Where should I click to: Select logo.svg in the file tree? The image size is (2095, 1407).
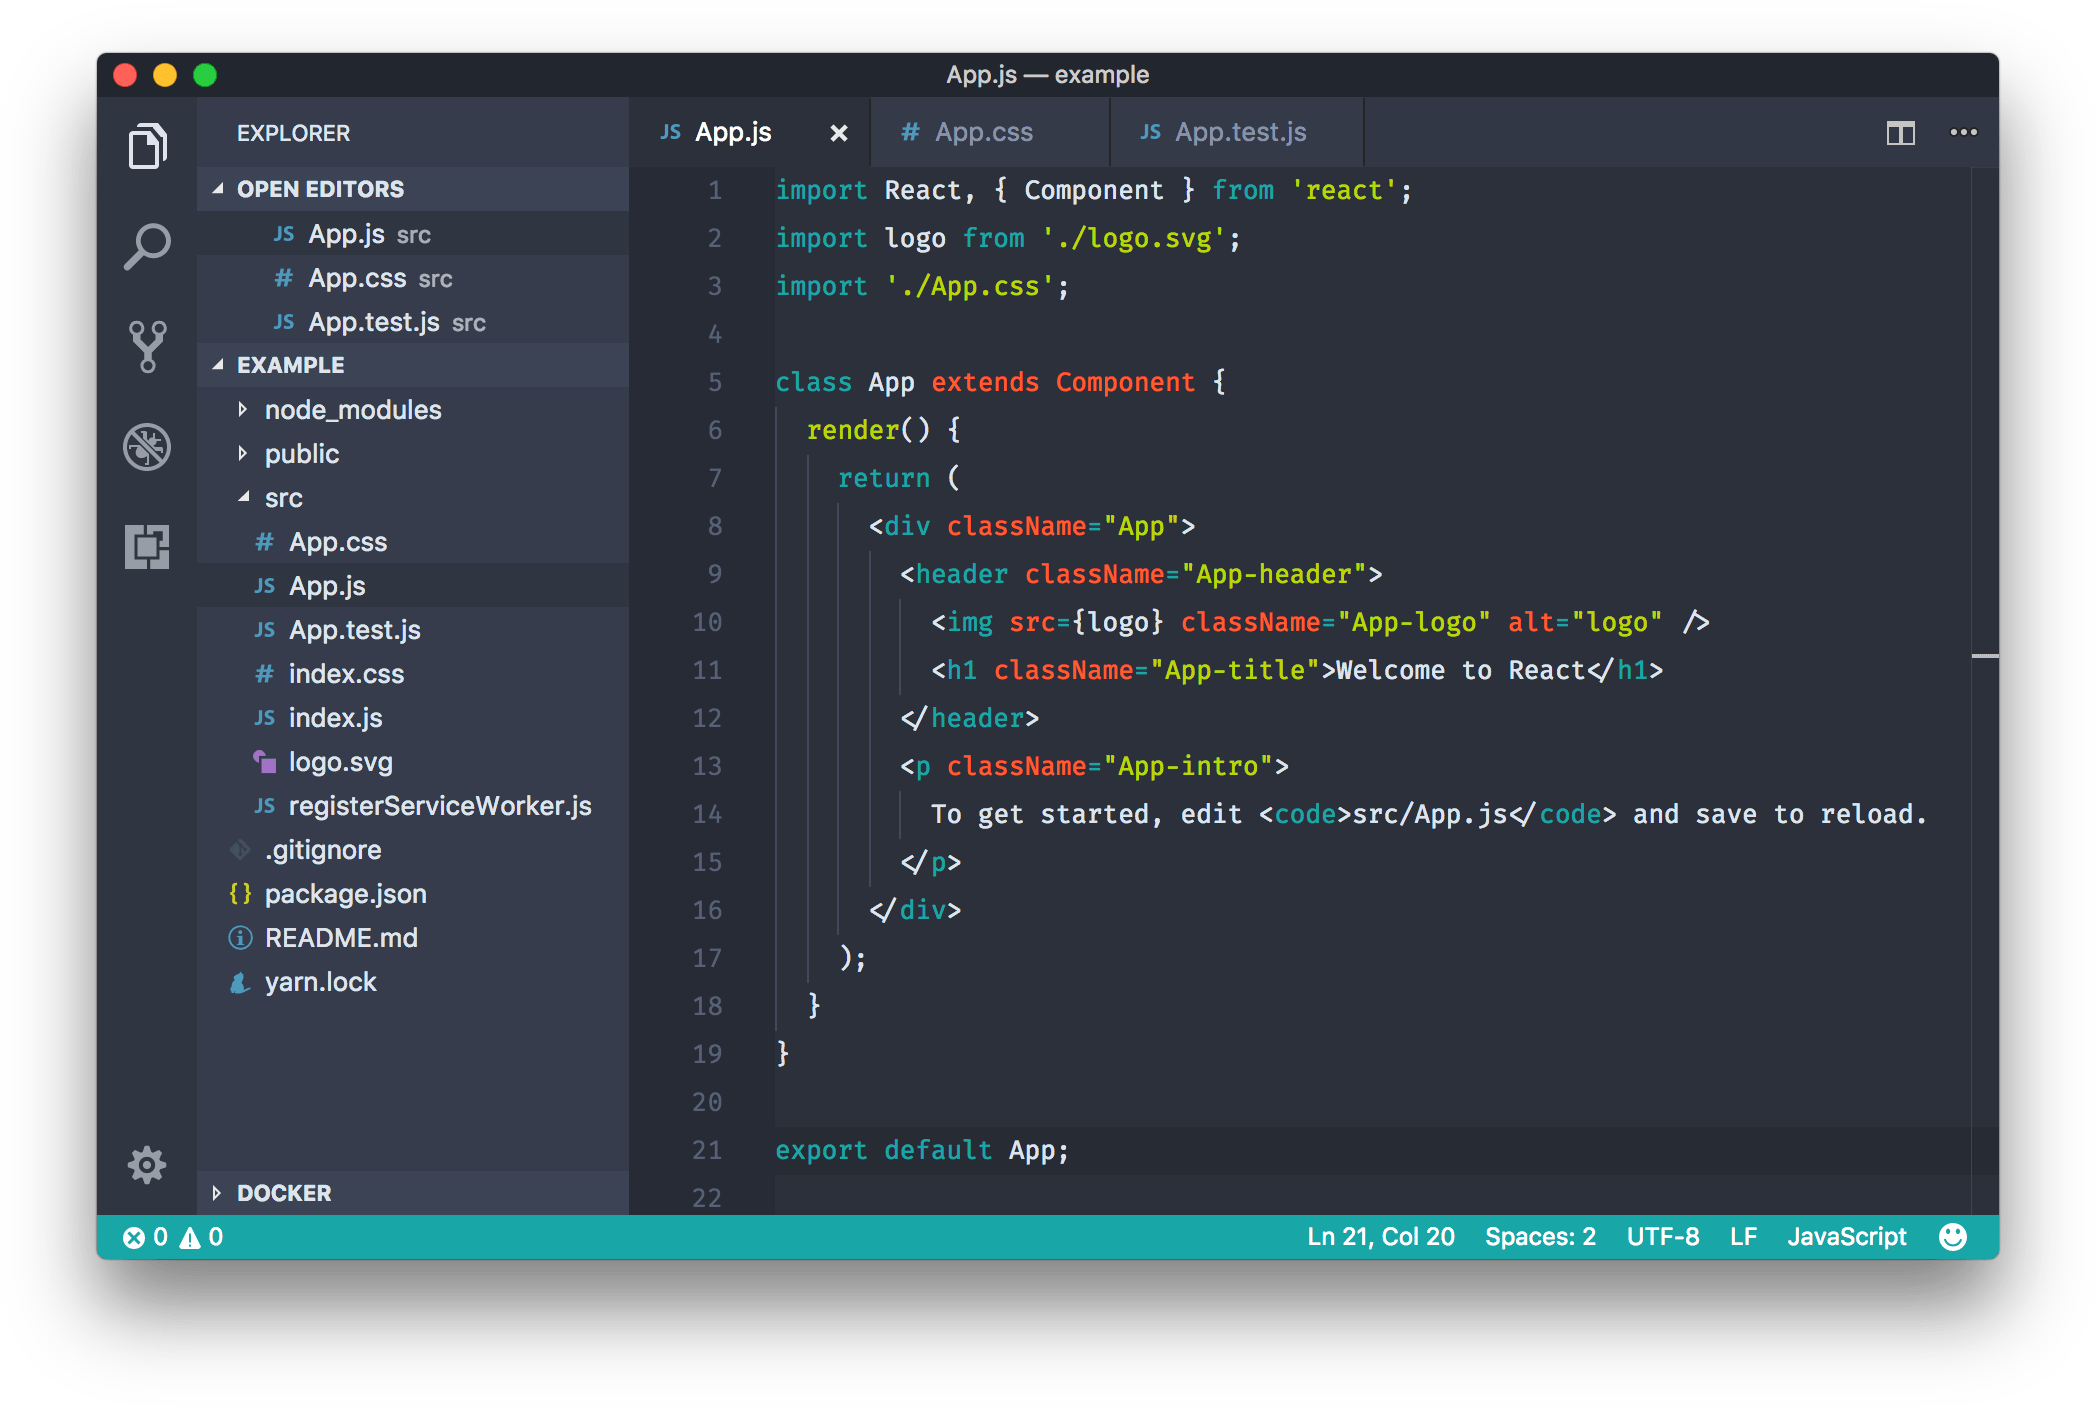click(x=340, y=761)
